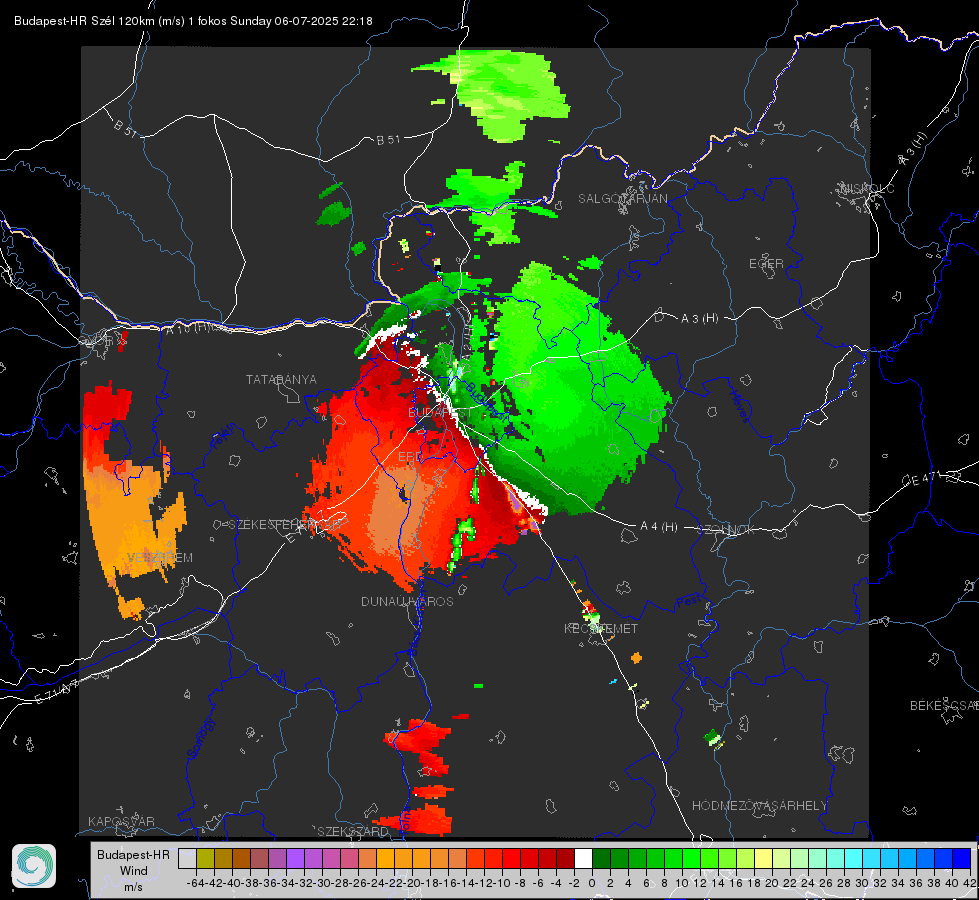Click the '-30' legend value
This screenshot has width=979, height=900.
tap(322, 883)
